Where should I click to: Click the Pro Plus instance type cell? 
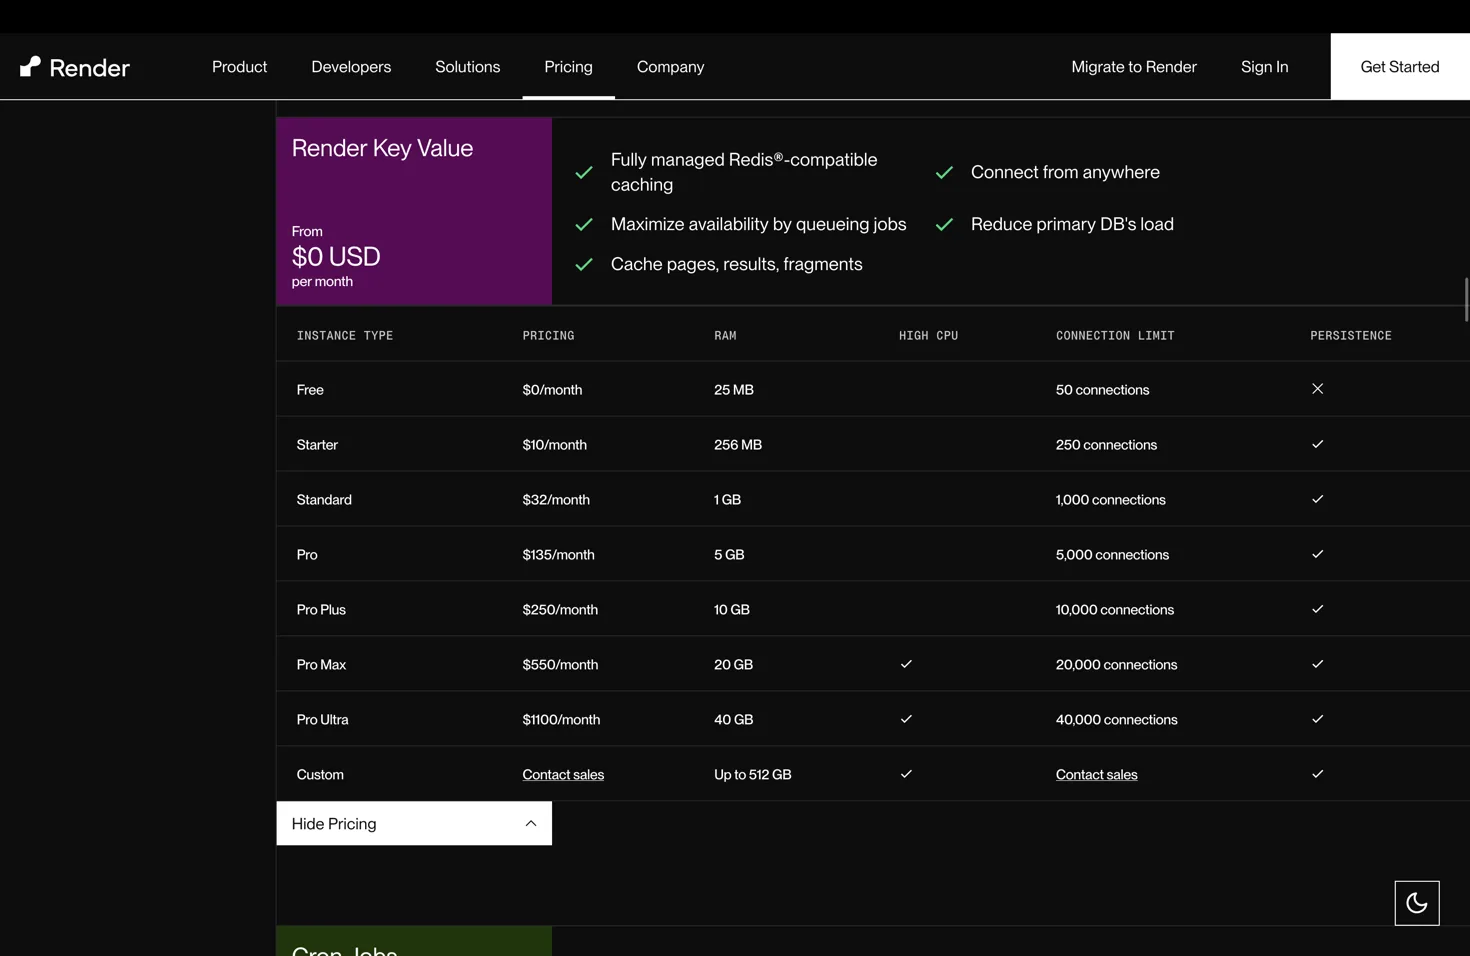coord(321,610)
